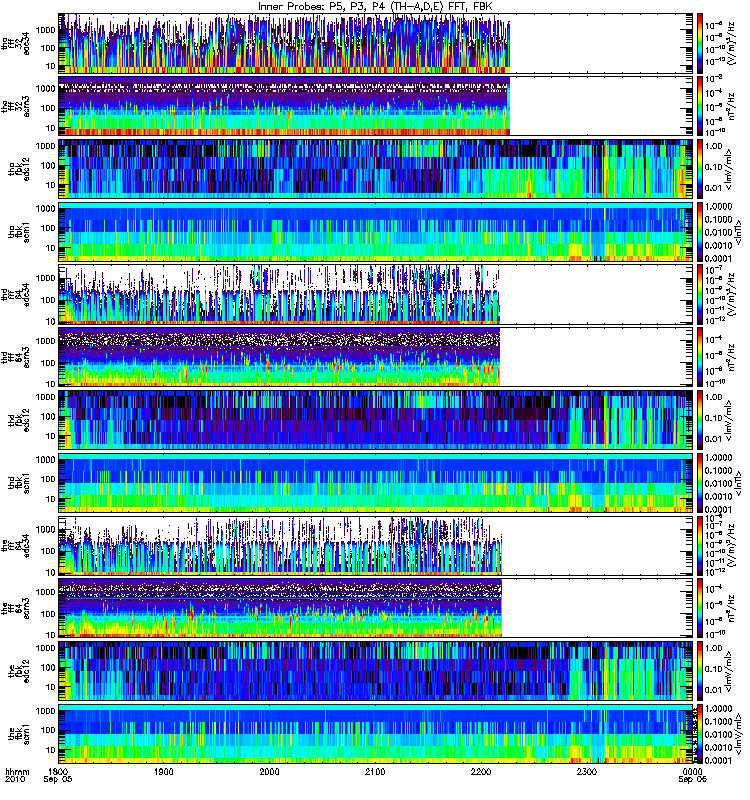Select the thd fff 64 scm3 spectrogram panel

tap(376, 357)
